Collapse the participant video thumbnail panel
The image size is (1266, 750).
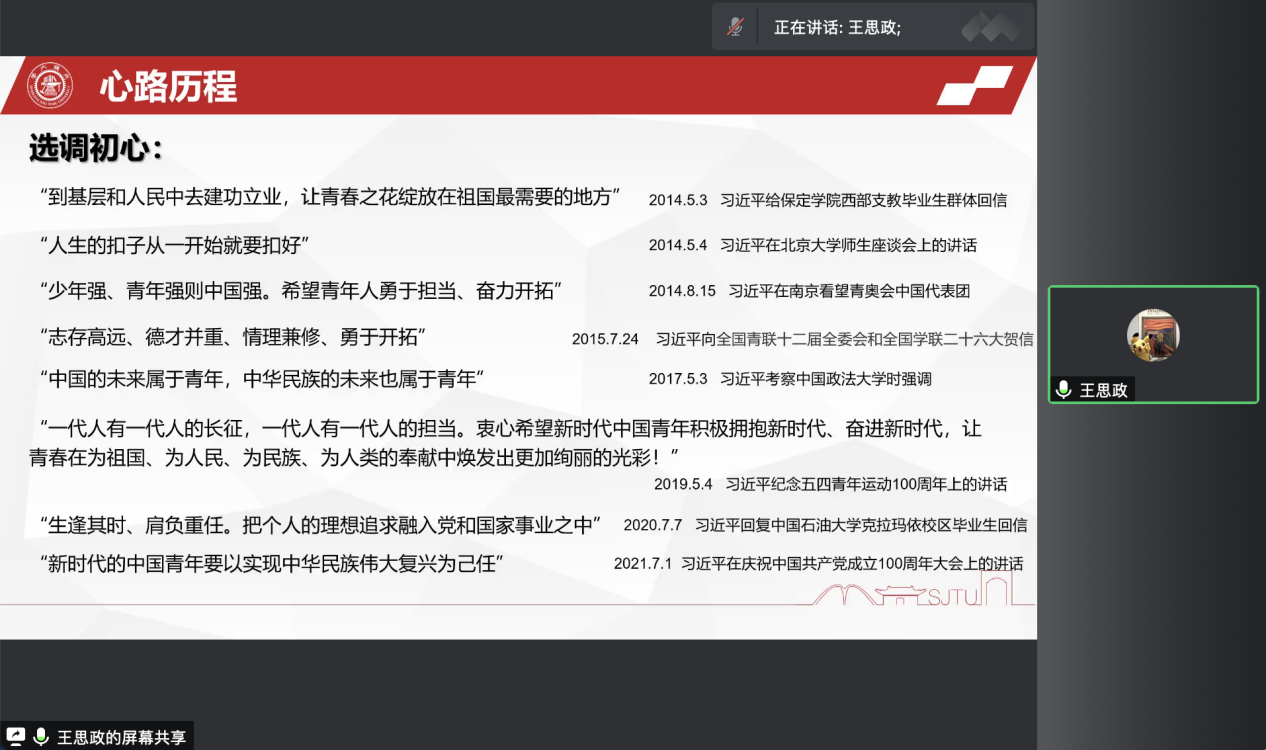1152,345
